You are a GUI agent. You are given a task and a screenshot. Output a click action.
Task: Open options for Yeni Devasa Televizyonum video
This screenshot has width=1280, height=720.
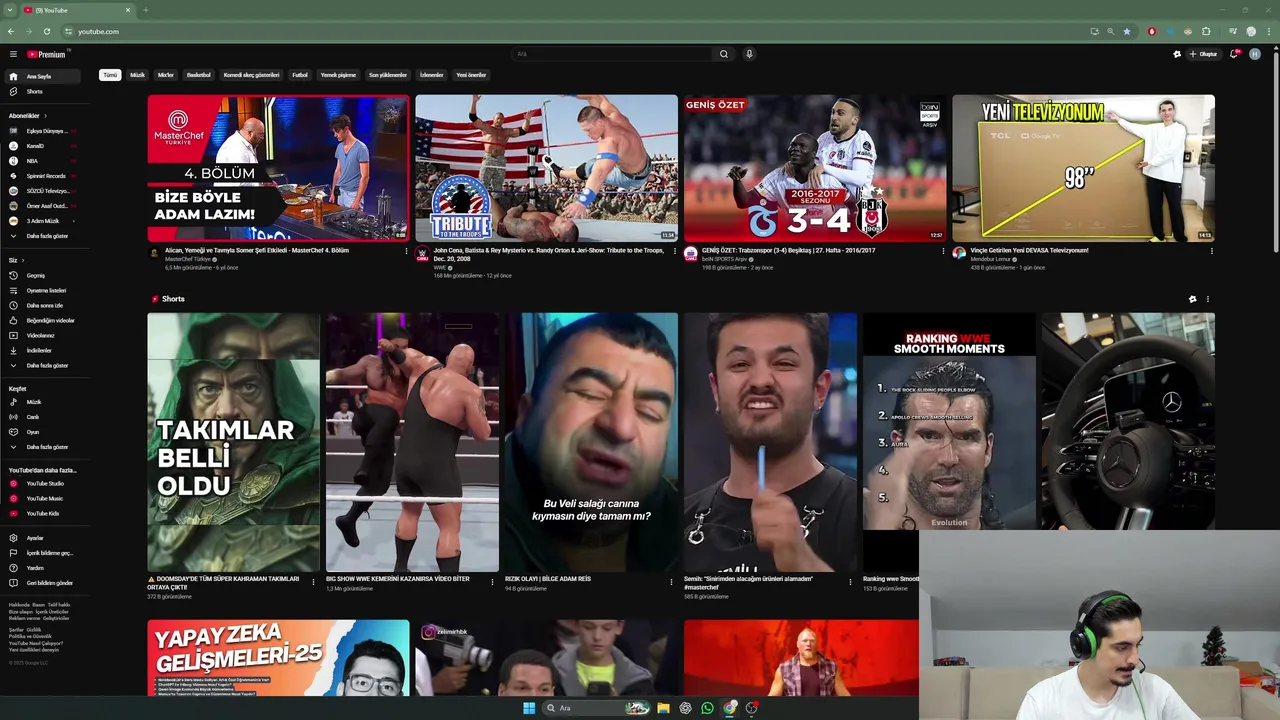click(x=1211, y=251)
